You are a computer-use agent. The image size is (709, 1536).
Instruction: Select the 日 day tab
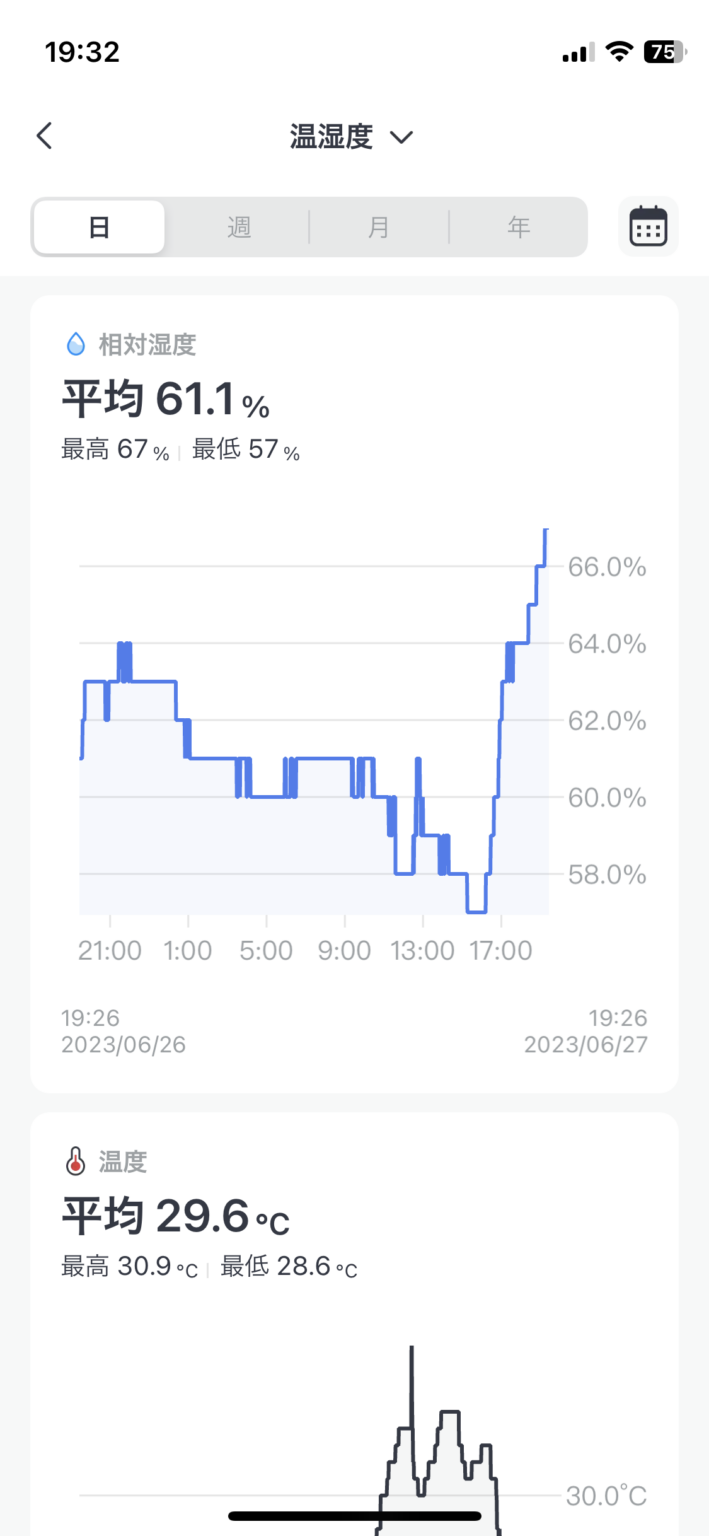[x=99, y=227]
